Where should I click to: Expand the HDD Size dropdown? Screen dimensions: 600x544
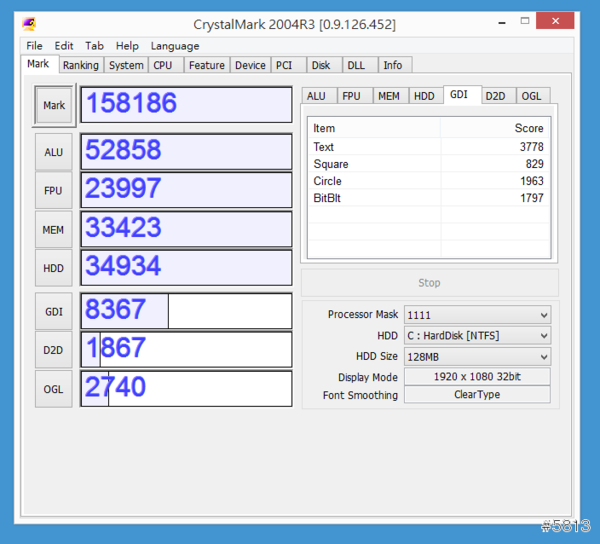click(x=476, y=357)
